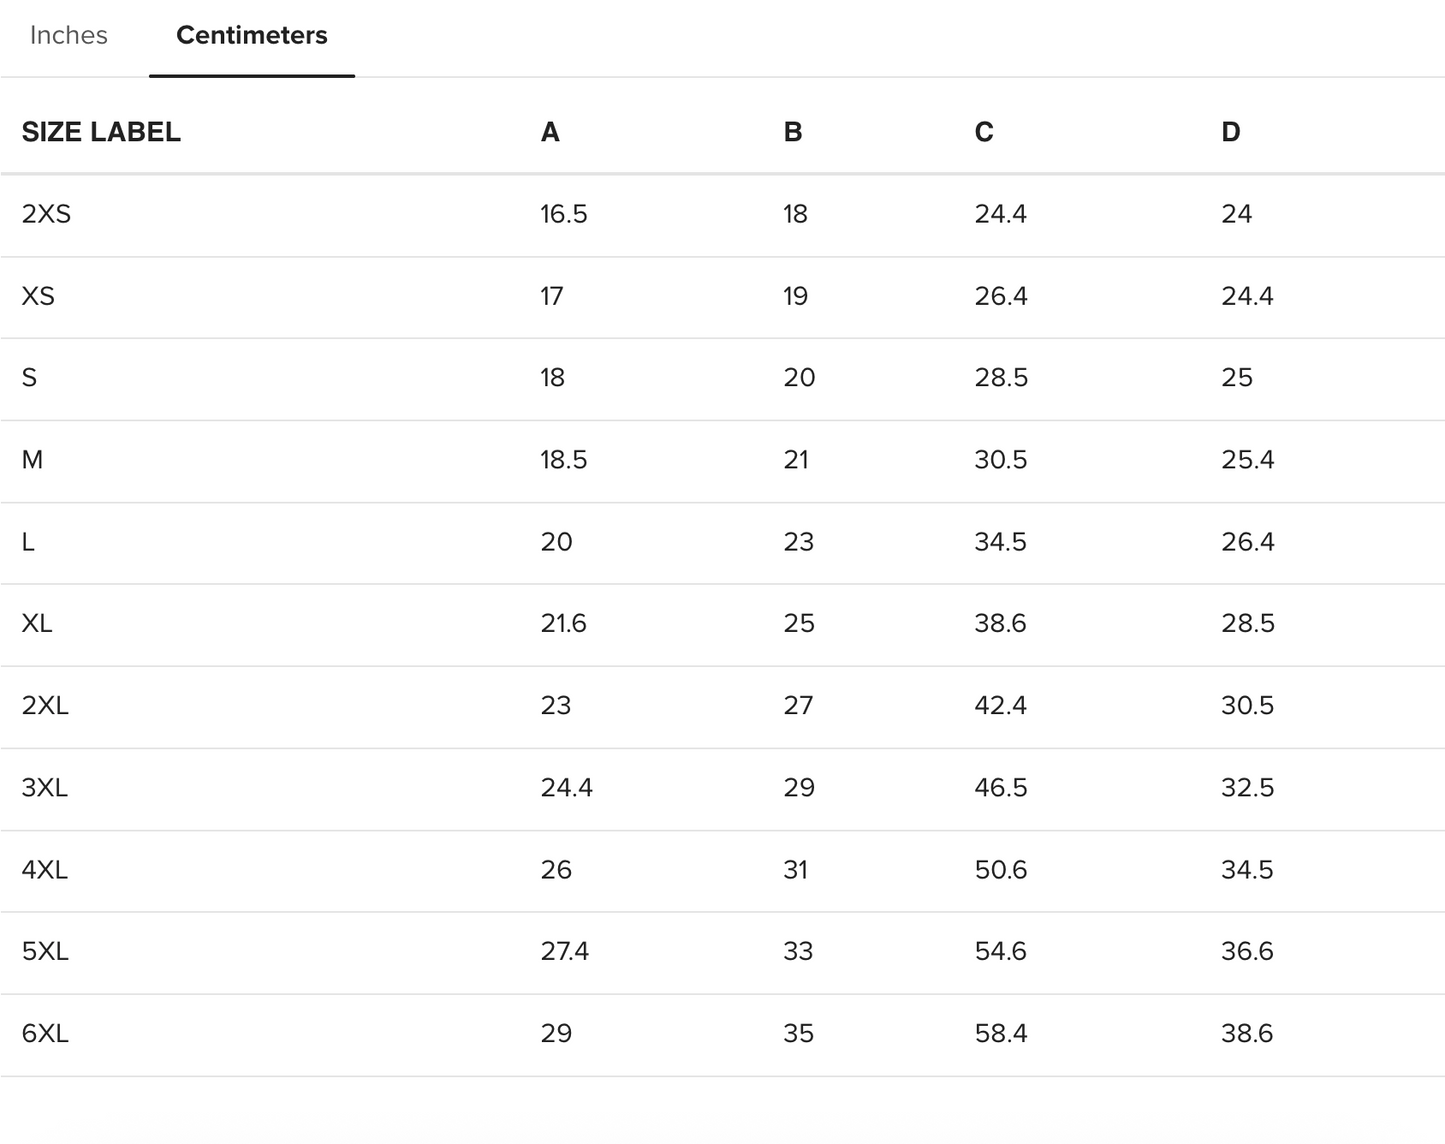This screenshot has width=1445, height=1144.
Task: Click column header C
Action: click(984, 132)
